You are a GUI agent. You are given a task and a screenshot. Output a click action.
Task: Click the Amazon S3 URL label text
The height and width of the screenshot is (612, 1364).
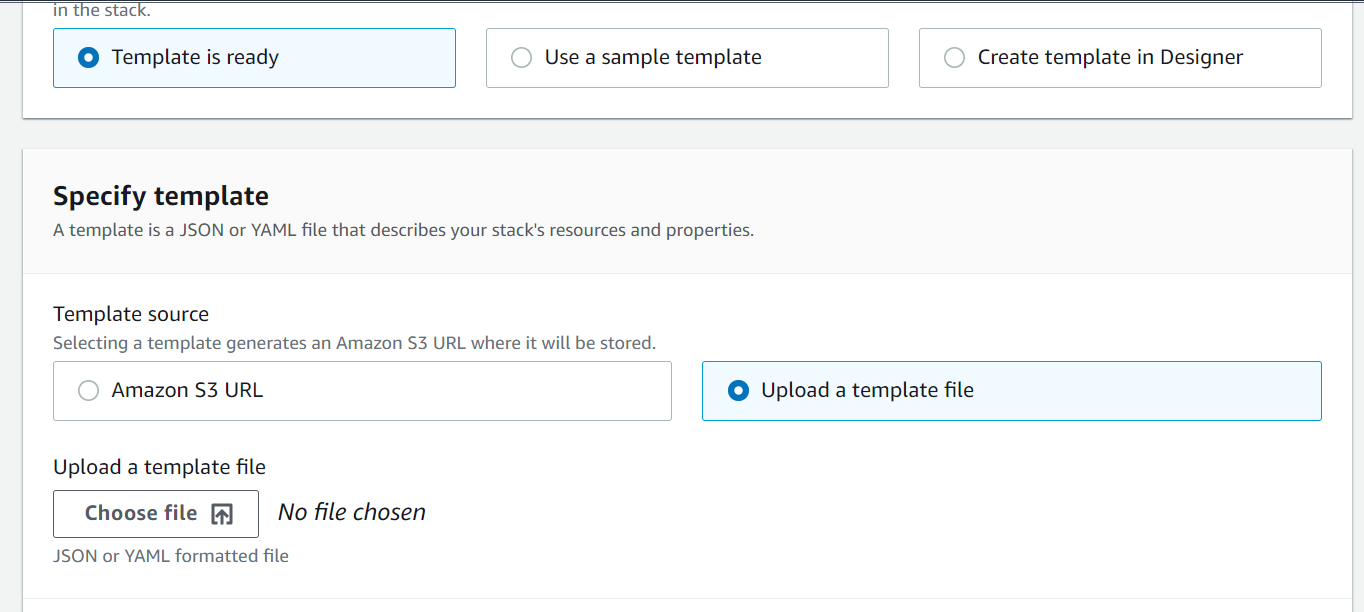(187, 391)
